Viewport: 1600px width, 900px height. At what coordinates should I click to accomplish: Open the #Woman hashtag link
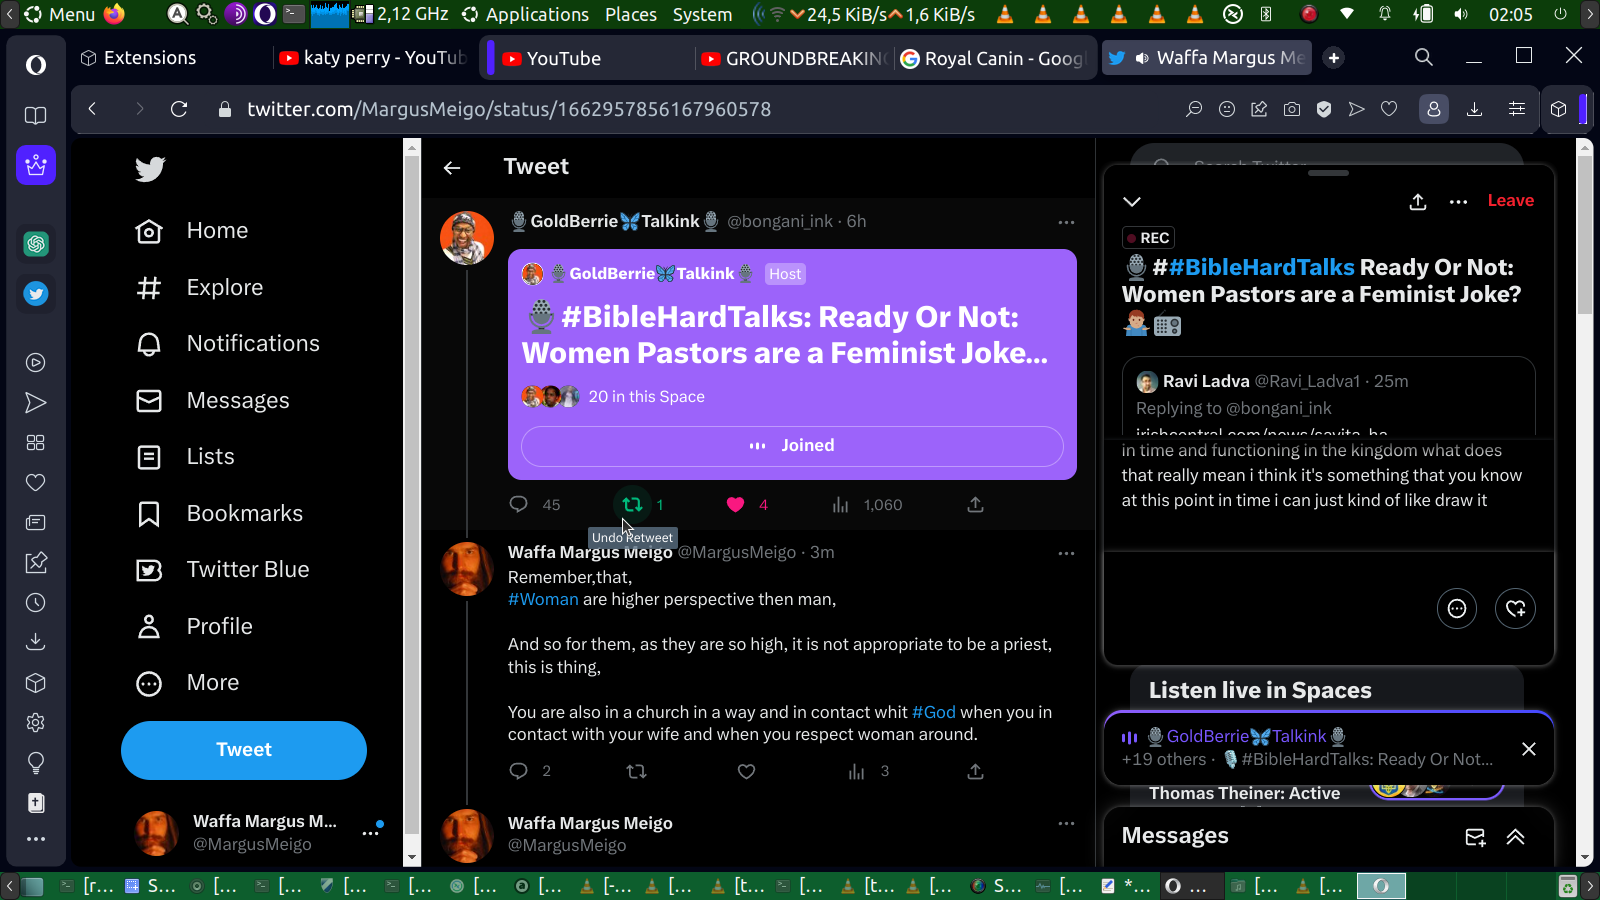point(543,600)
